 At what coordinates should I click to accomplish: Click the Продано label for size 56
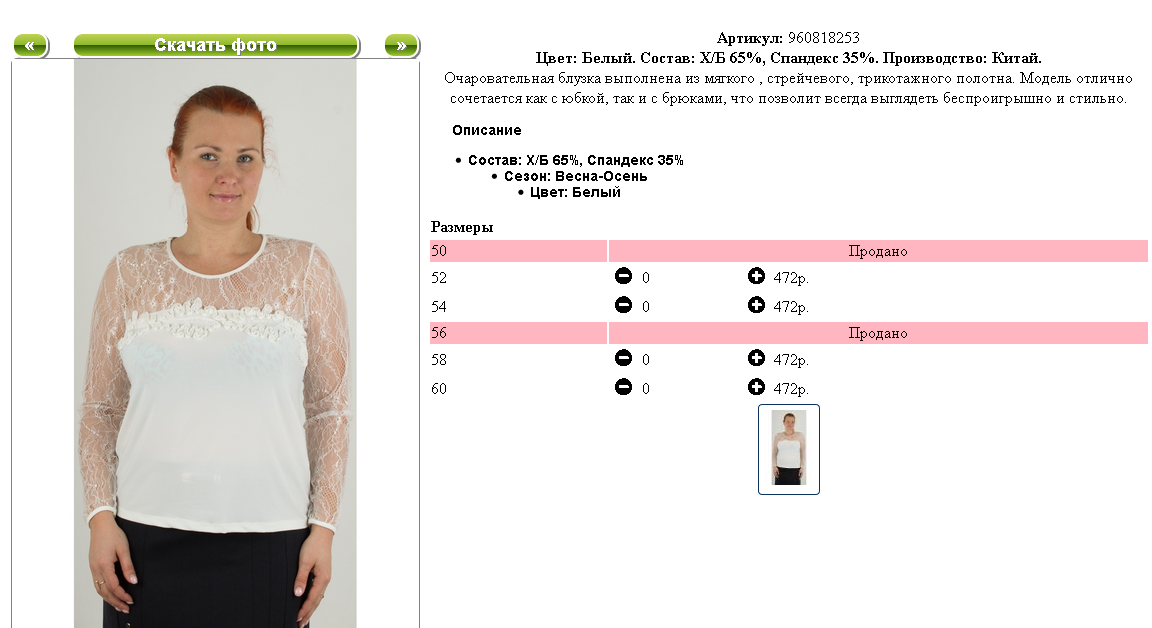[x=878, y=333]
